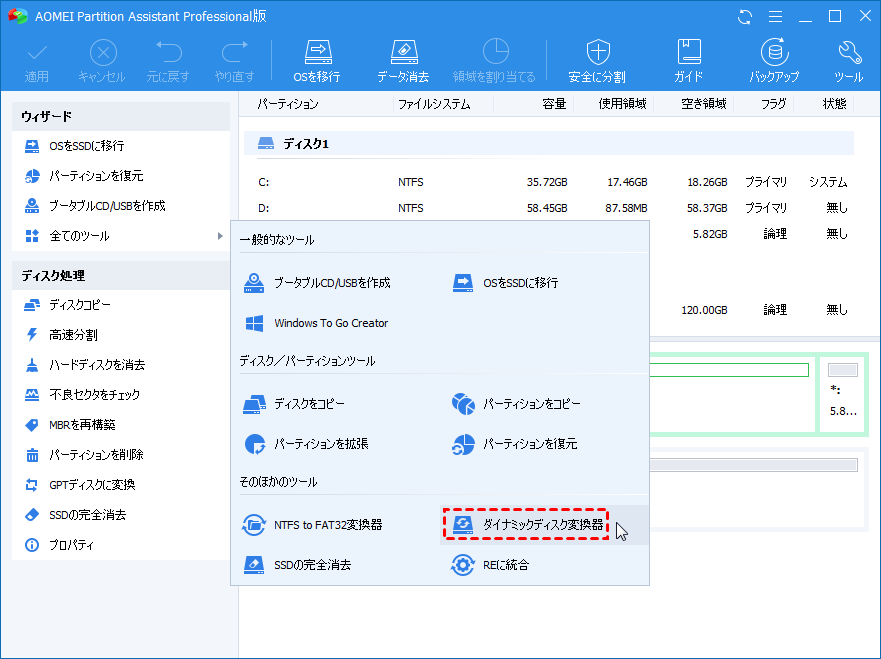Choose パーティションをコピー tool
This screenshot has width=881, height=659.
pos(516,404)
